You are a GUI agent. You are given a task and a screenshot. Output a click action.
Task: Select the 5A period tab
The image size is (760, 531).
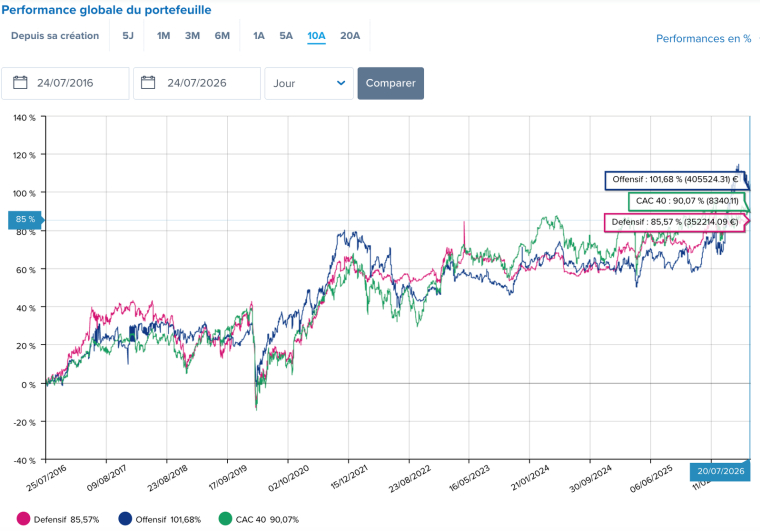(x=285, y=36)
